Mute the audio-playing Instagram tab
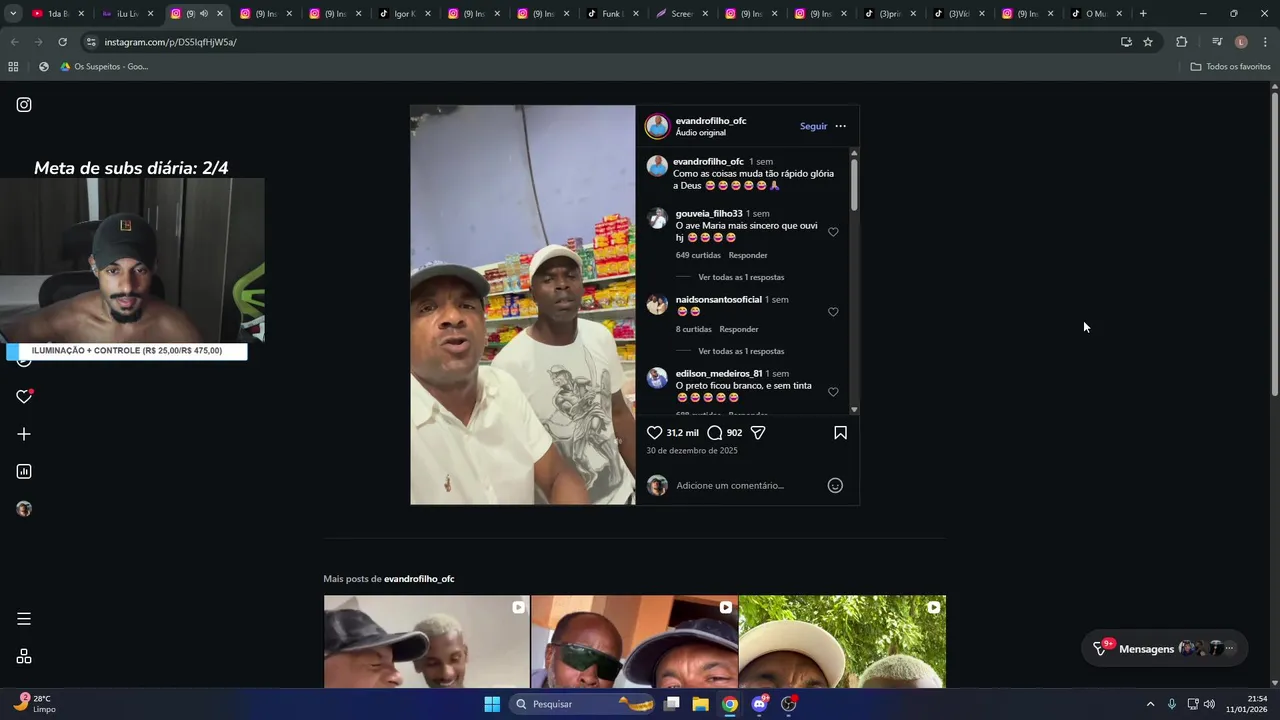Screen dimensions: 1280x720 pos(204,14)
